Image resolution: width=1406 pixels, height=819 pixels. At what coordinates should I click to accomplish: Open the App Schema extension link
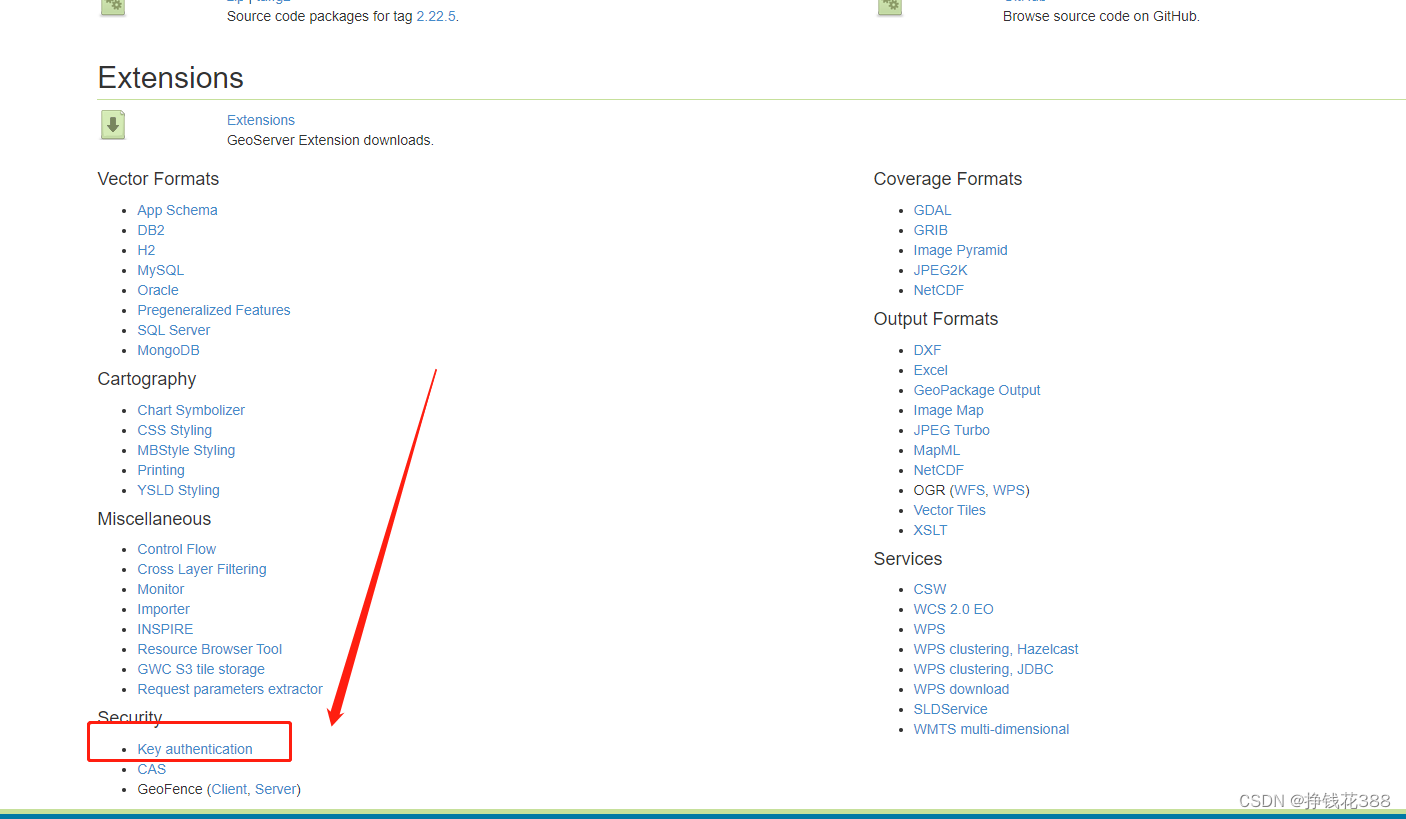point(177,210)
